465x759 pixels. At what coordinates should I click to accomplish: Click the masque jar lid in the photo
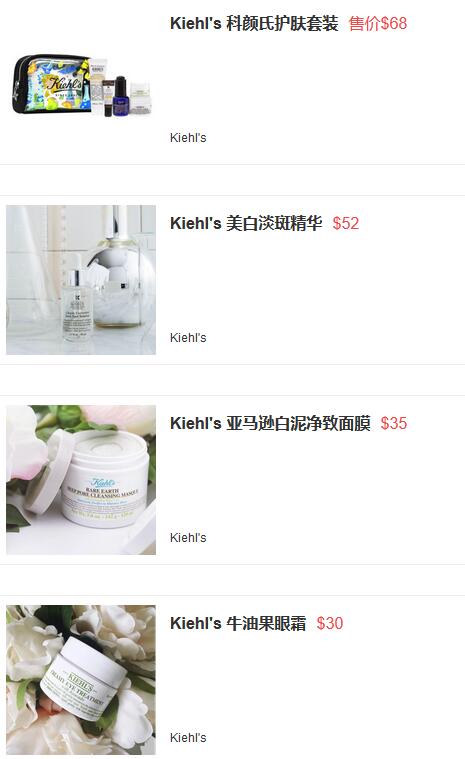click(45, 471)
